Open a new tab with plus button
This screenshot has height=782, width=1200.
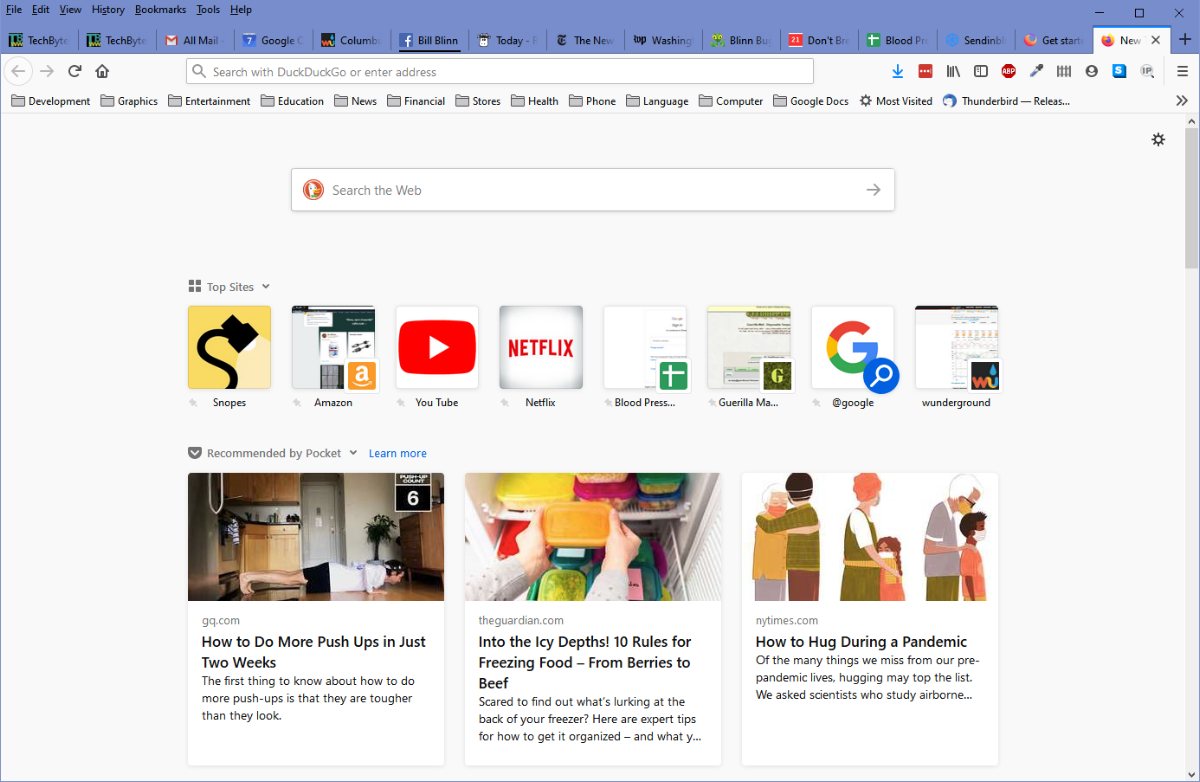(1185, 40)
